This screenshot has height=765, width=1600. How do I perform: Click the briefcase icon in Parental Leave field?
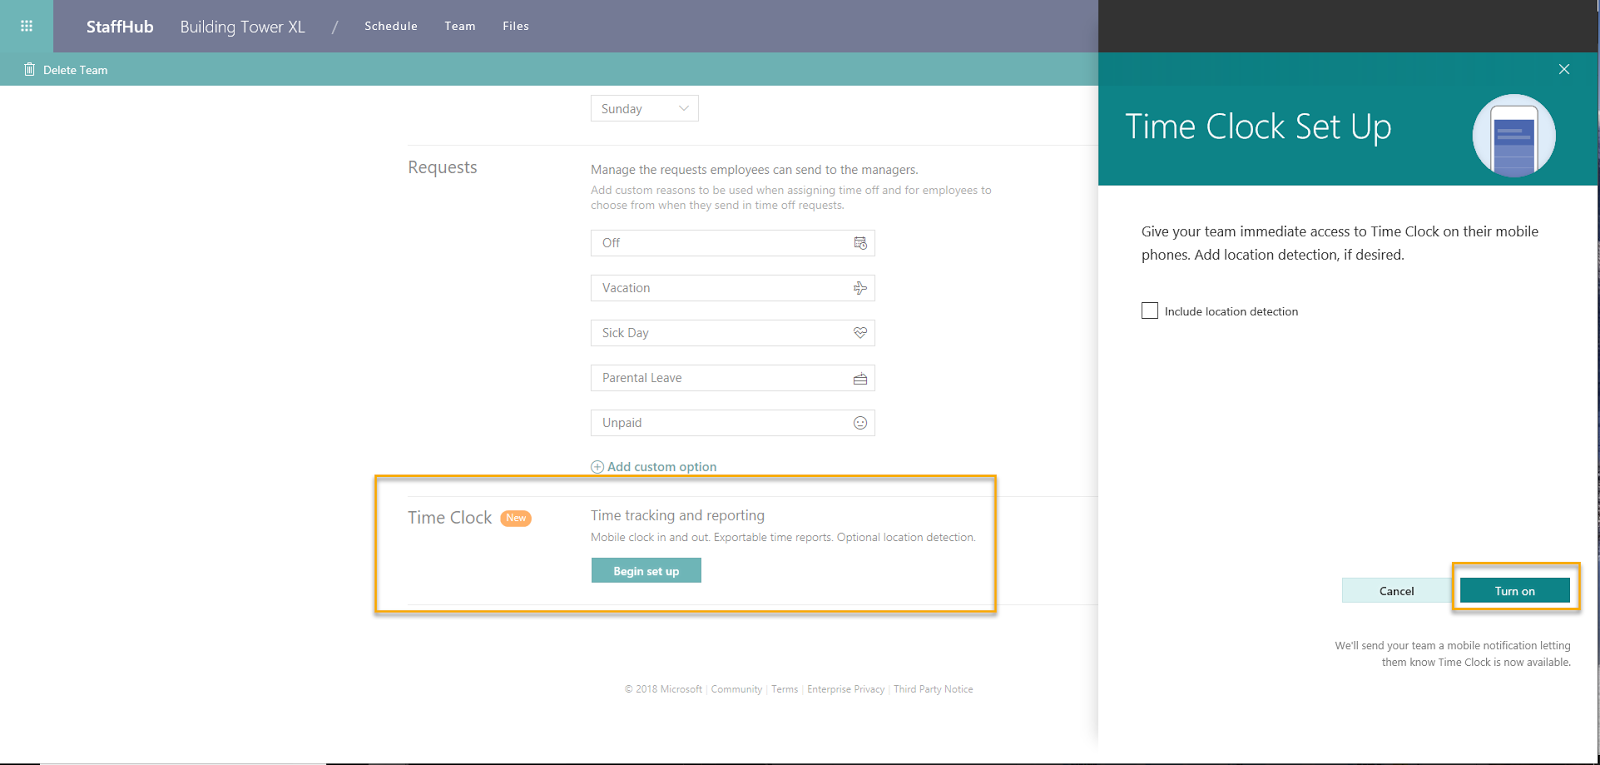[x=860, y=378]
